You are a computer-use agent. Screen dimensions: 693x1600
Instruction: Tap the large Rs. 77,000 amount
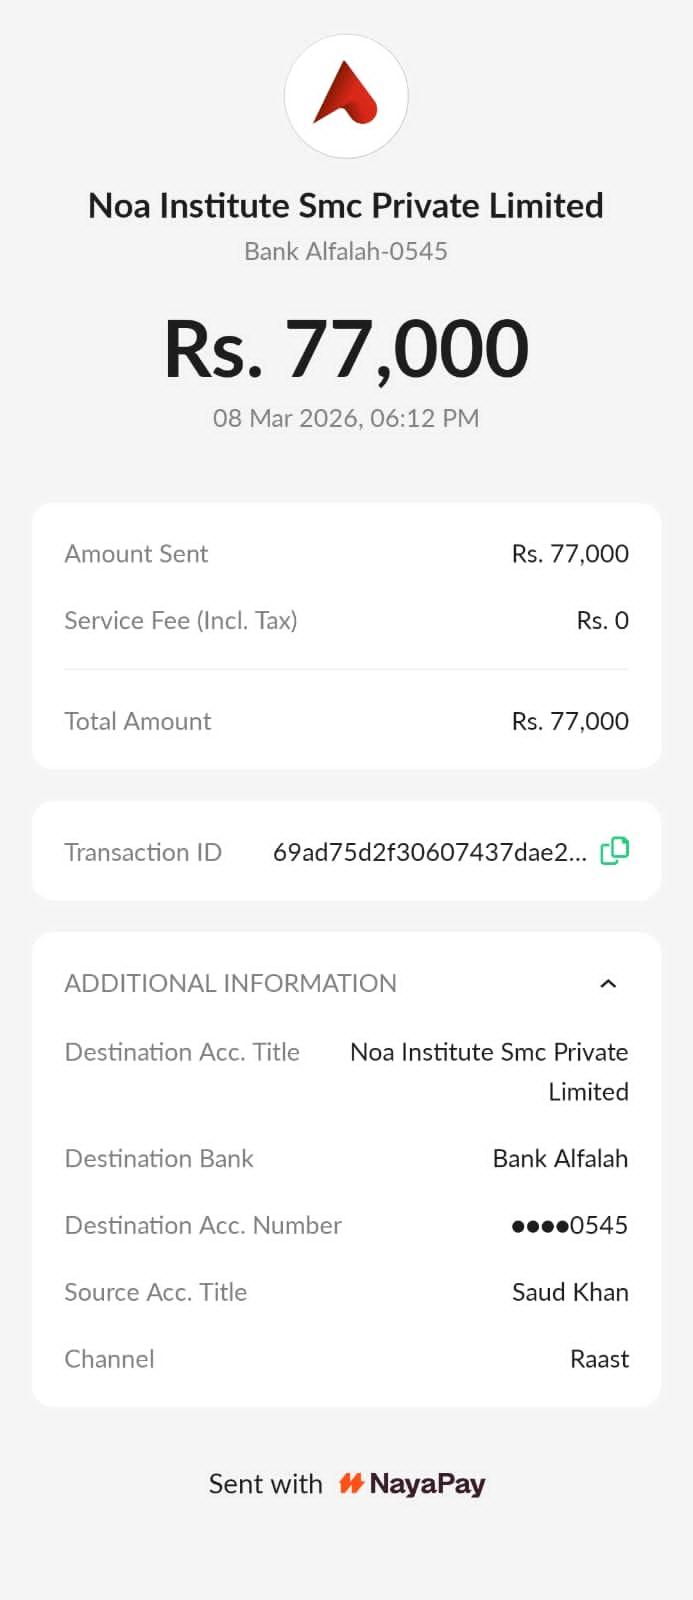(346, 349)
